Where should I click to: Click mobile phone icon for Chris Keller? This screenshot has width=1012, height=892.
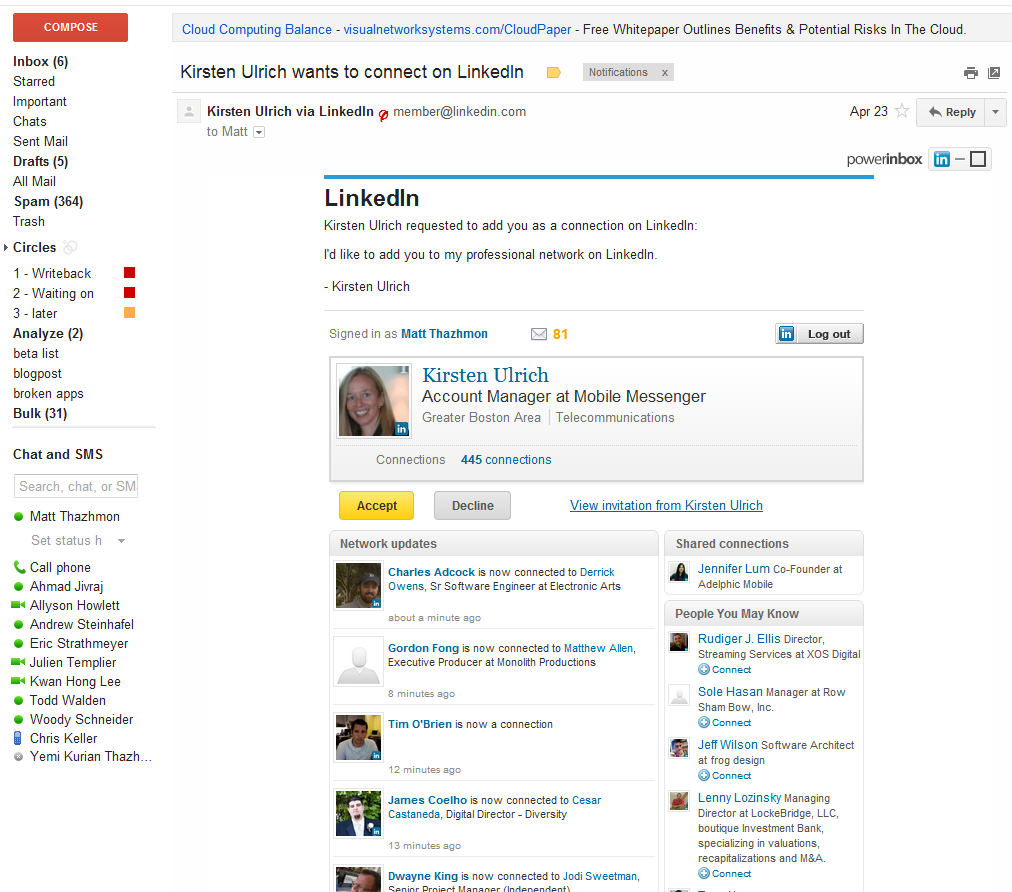tap(18, 738)
